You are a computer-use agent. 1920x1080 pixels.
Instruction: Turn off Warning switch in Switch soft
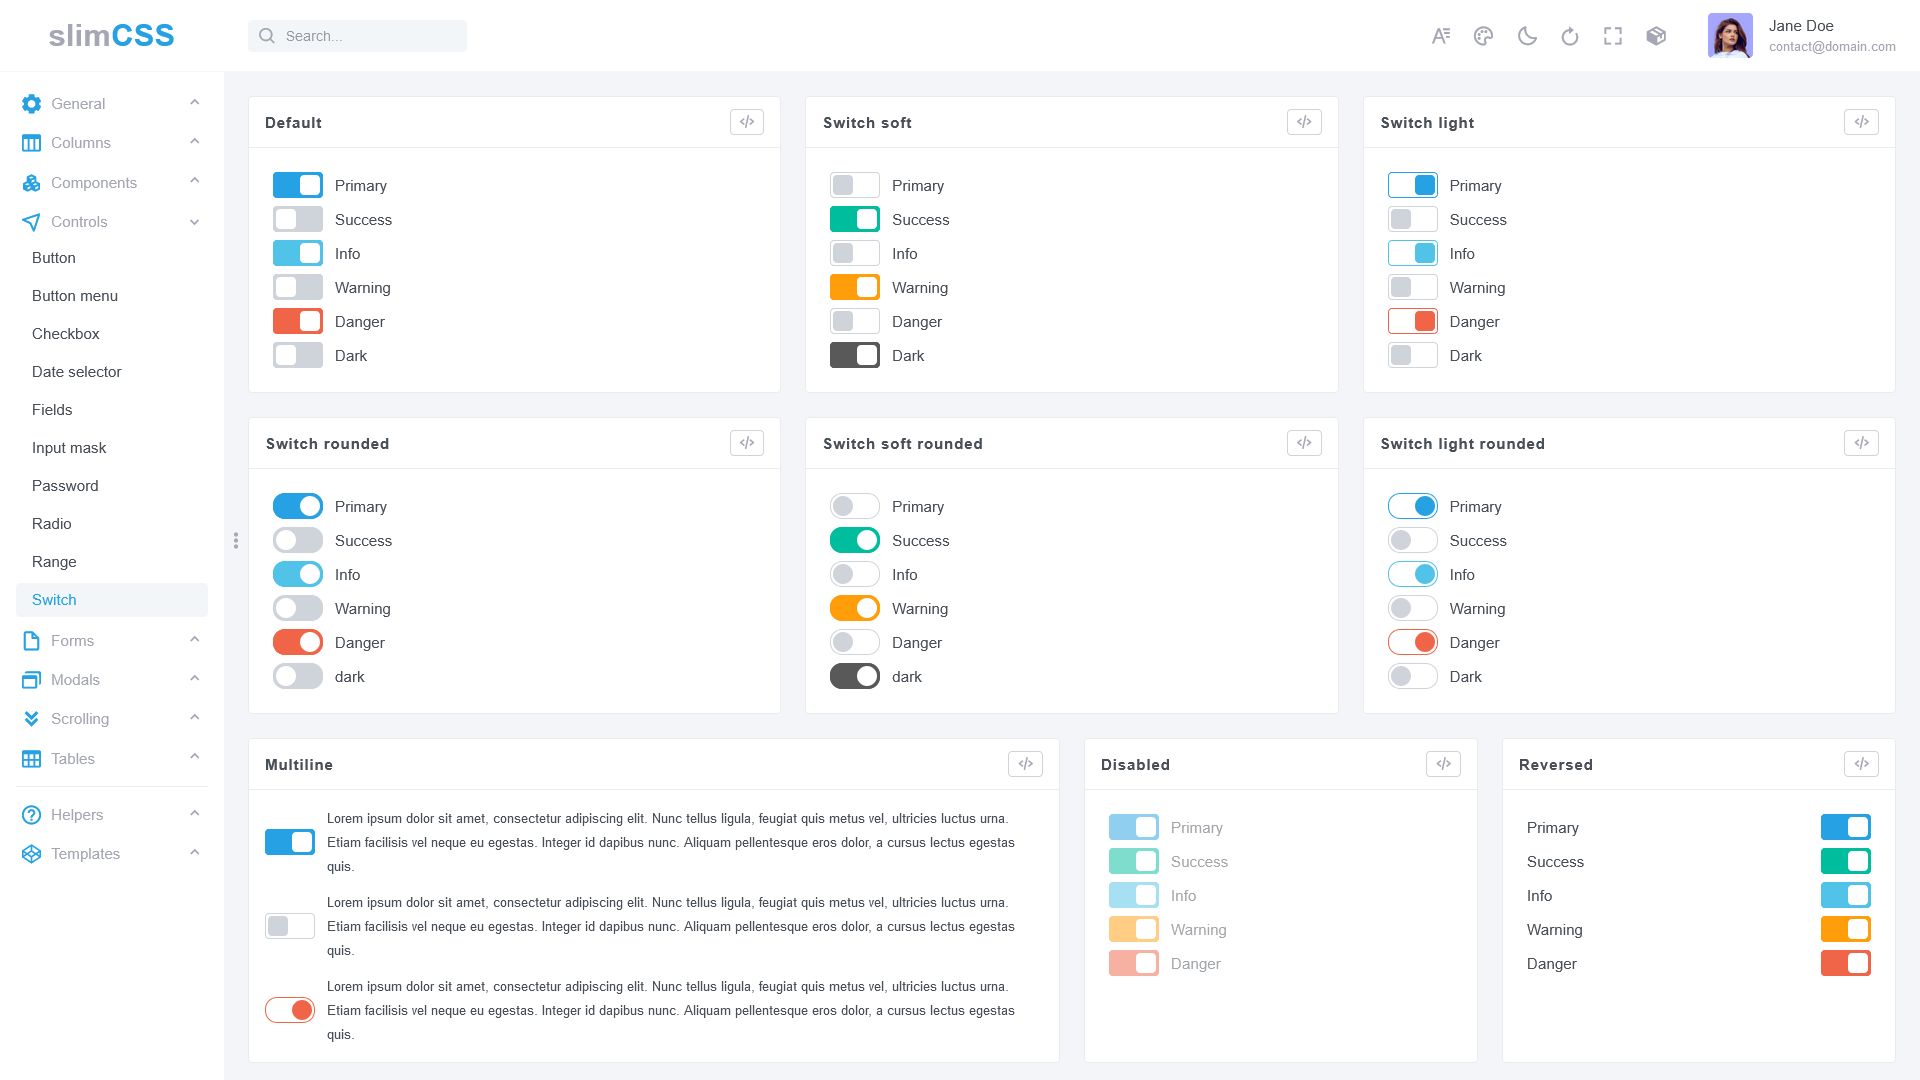point(855,288)
